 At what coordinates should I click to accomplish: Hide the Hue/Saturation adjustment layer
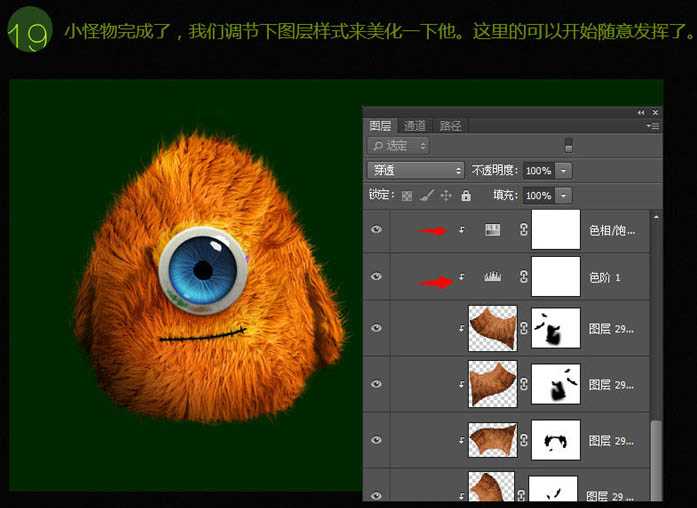point(377,230)
